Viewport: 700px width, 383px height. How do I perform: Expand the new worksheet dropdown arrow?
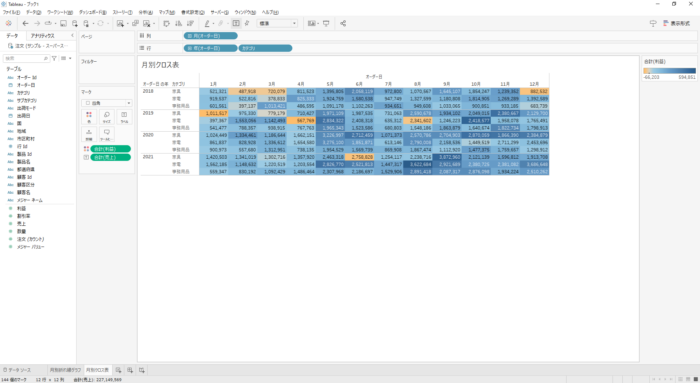coord(127,24)
